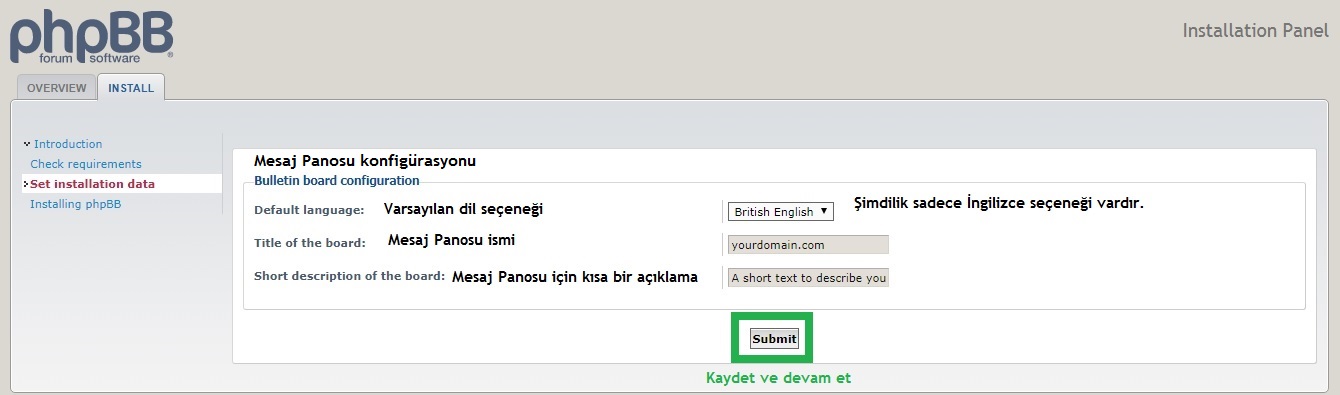This screenshot has height=395, width=1340.
Task: Select Set installation data step
Action: tap(92, 184)
